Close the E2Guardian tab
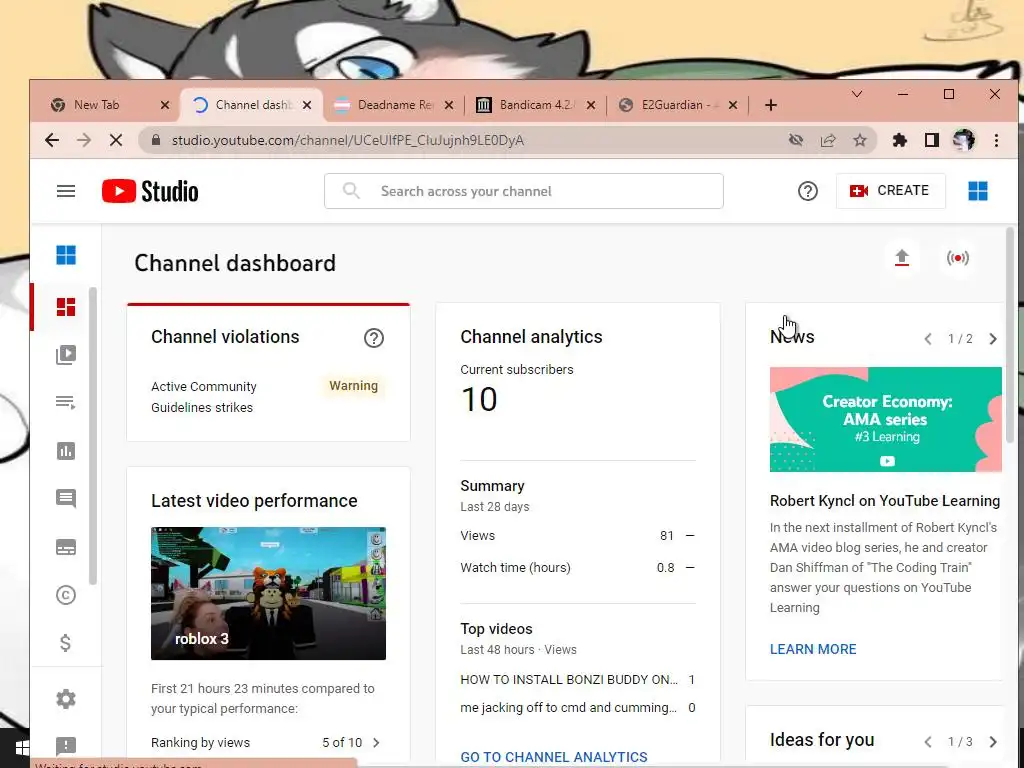 pyautogui.click(x=733, y=104)
